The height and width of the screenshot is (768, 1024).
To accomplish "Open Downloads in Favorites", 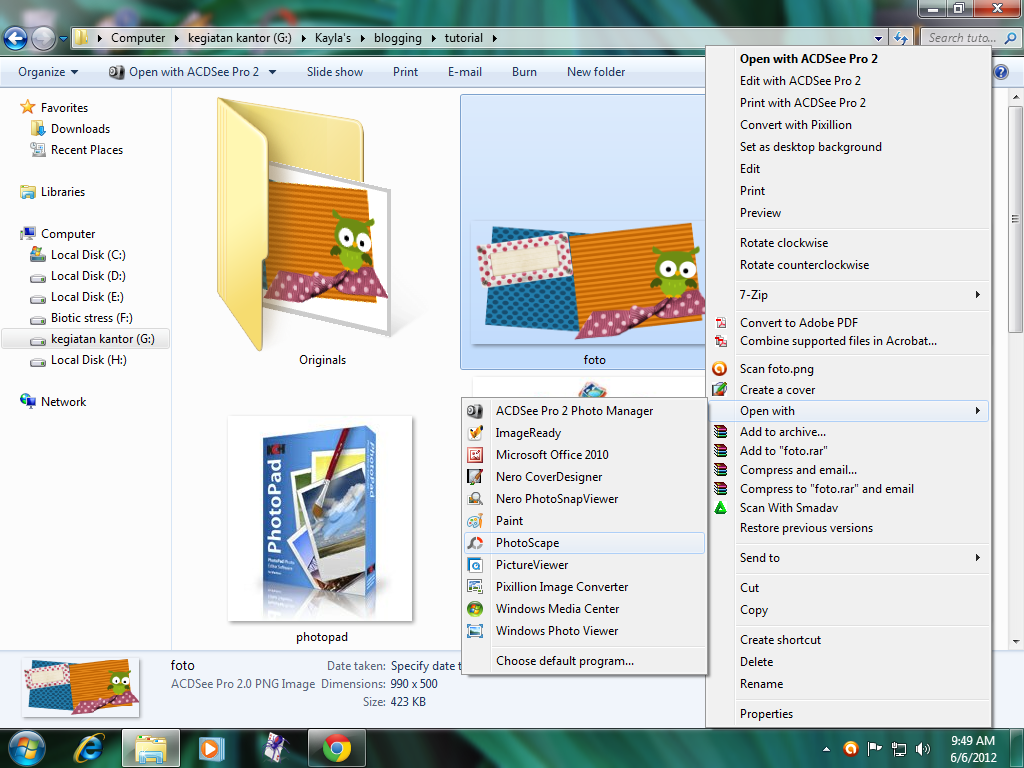I will [x=80, y=129].
